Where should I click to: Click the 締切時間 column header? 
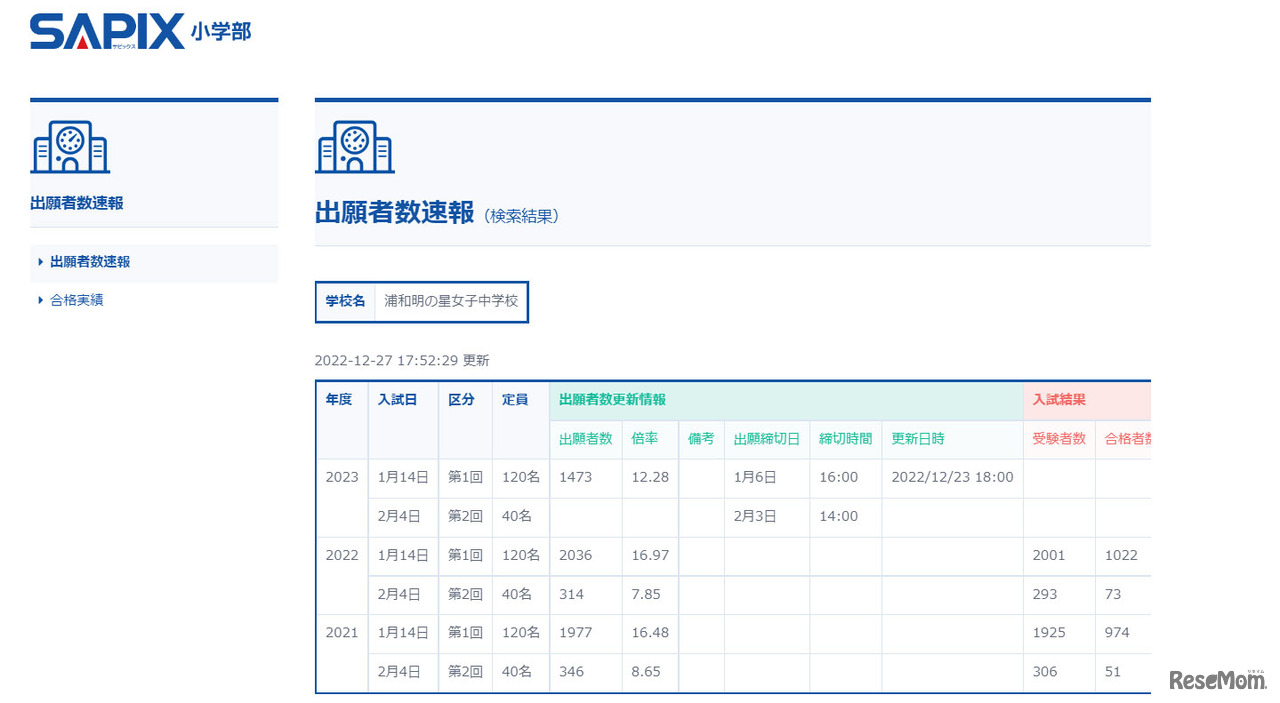coord(845,439)
